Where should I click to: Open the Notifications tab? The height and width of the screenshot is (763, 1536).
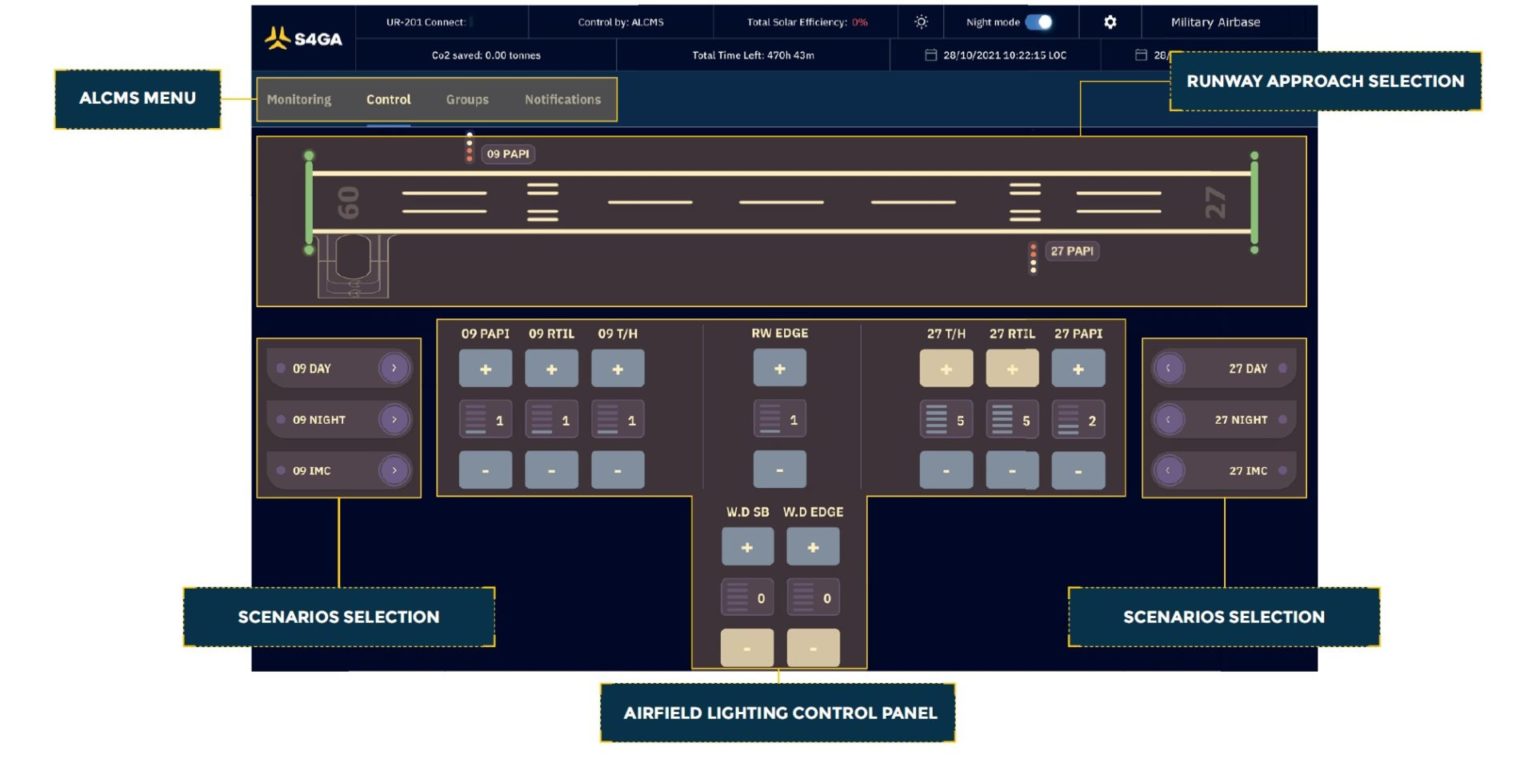click(x=562, y=99)
